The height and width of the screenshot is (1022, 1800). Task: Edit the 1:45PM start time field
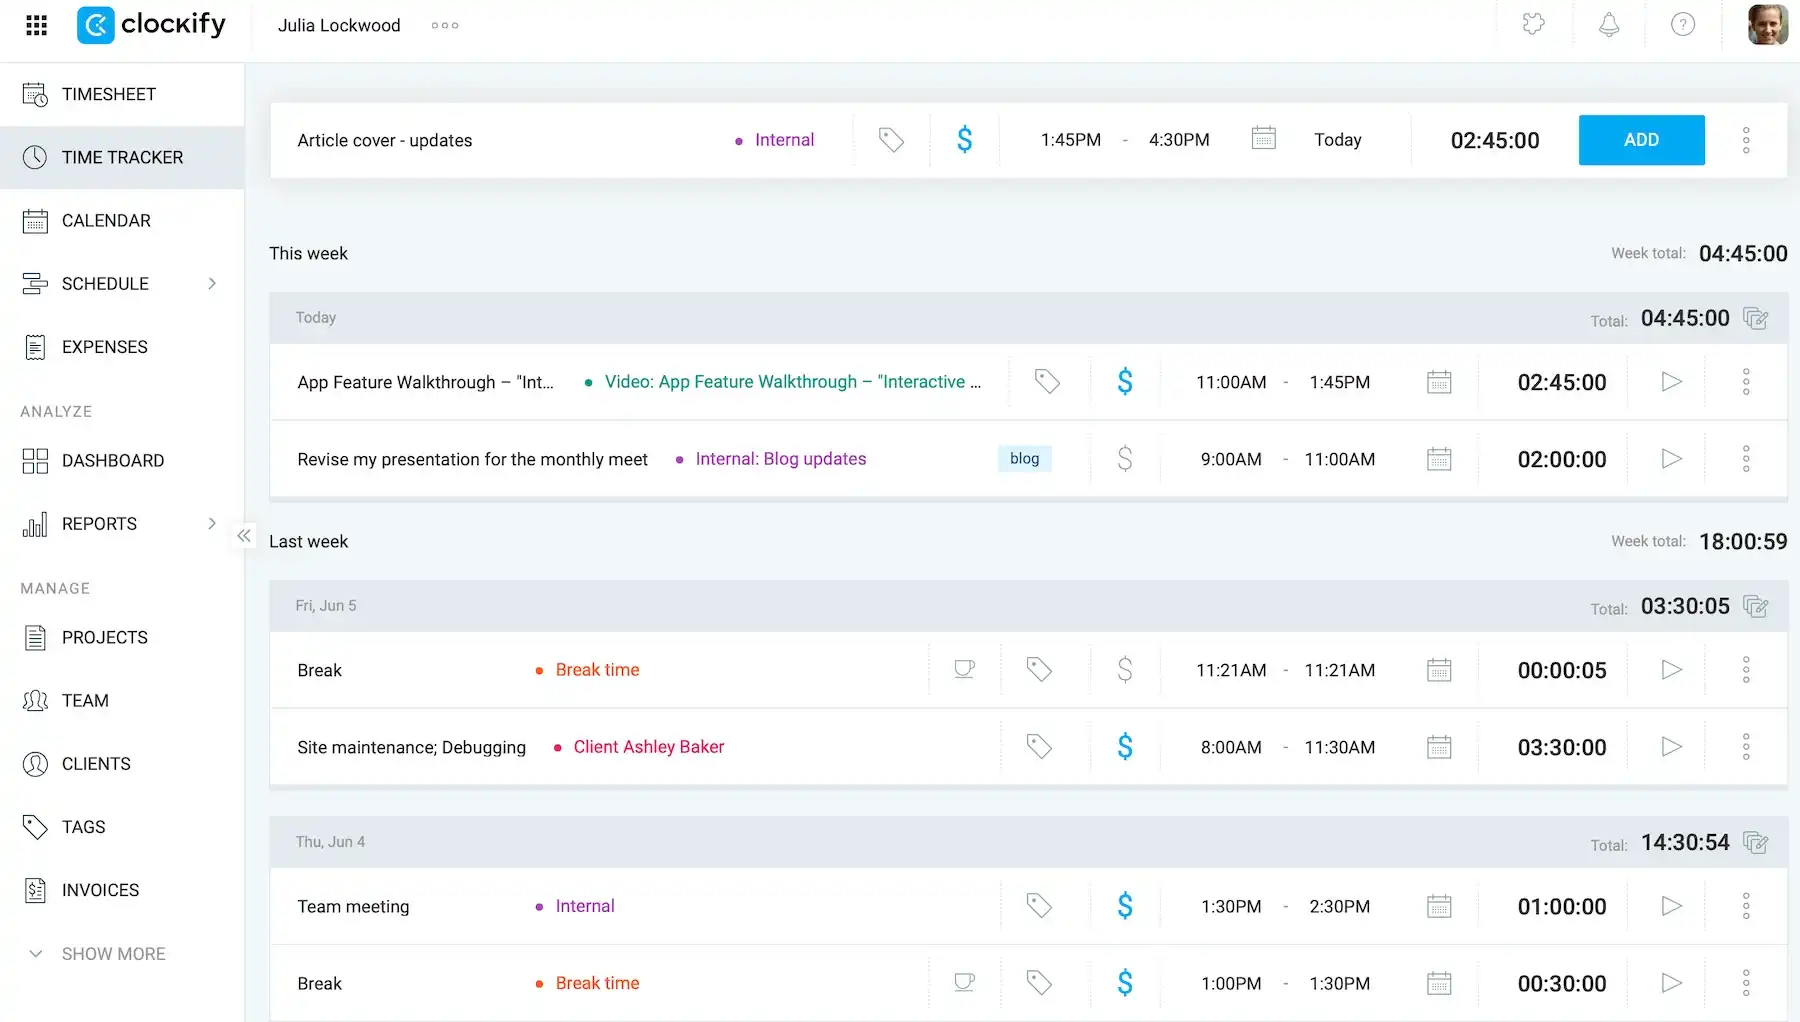(x=1071, y=140)
